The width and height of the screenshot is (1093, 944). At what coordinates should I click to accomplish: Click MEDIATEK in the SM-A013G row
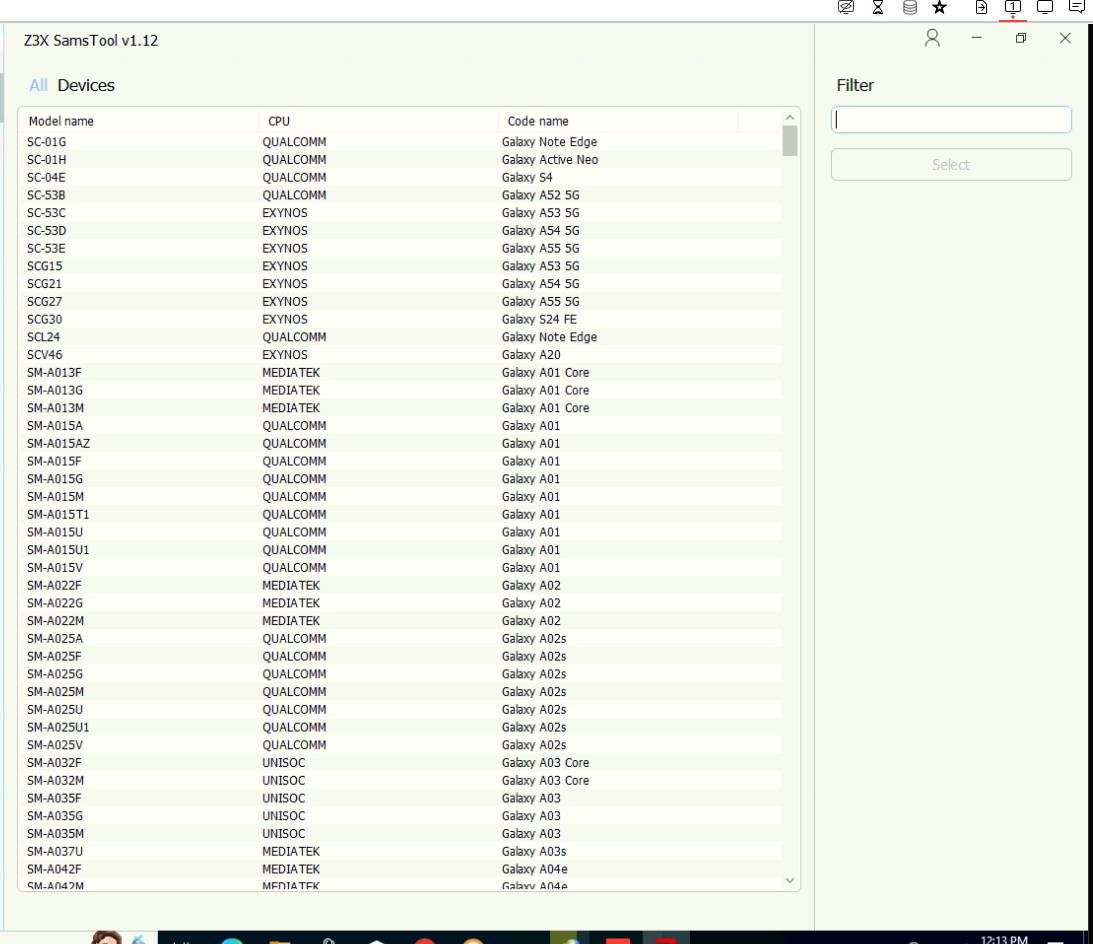[291, 390]
